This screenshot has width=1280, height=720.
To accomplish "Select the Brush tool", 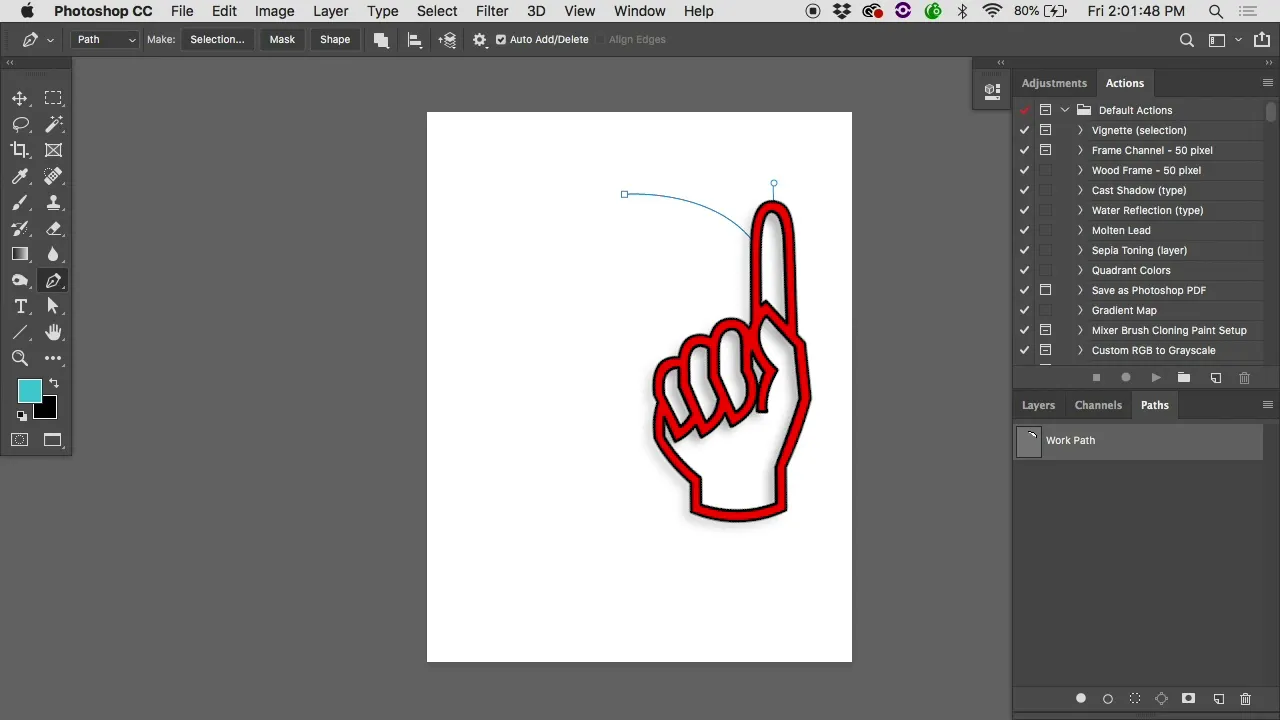I will (20, 202).
